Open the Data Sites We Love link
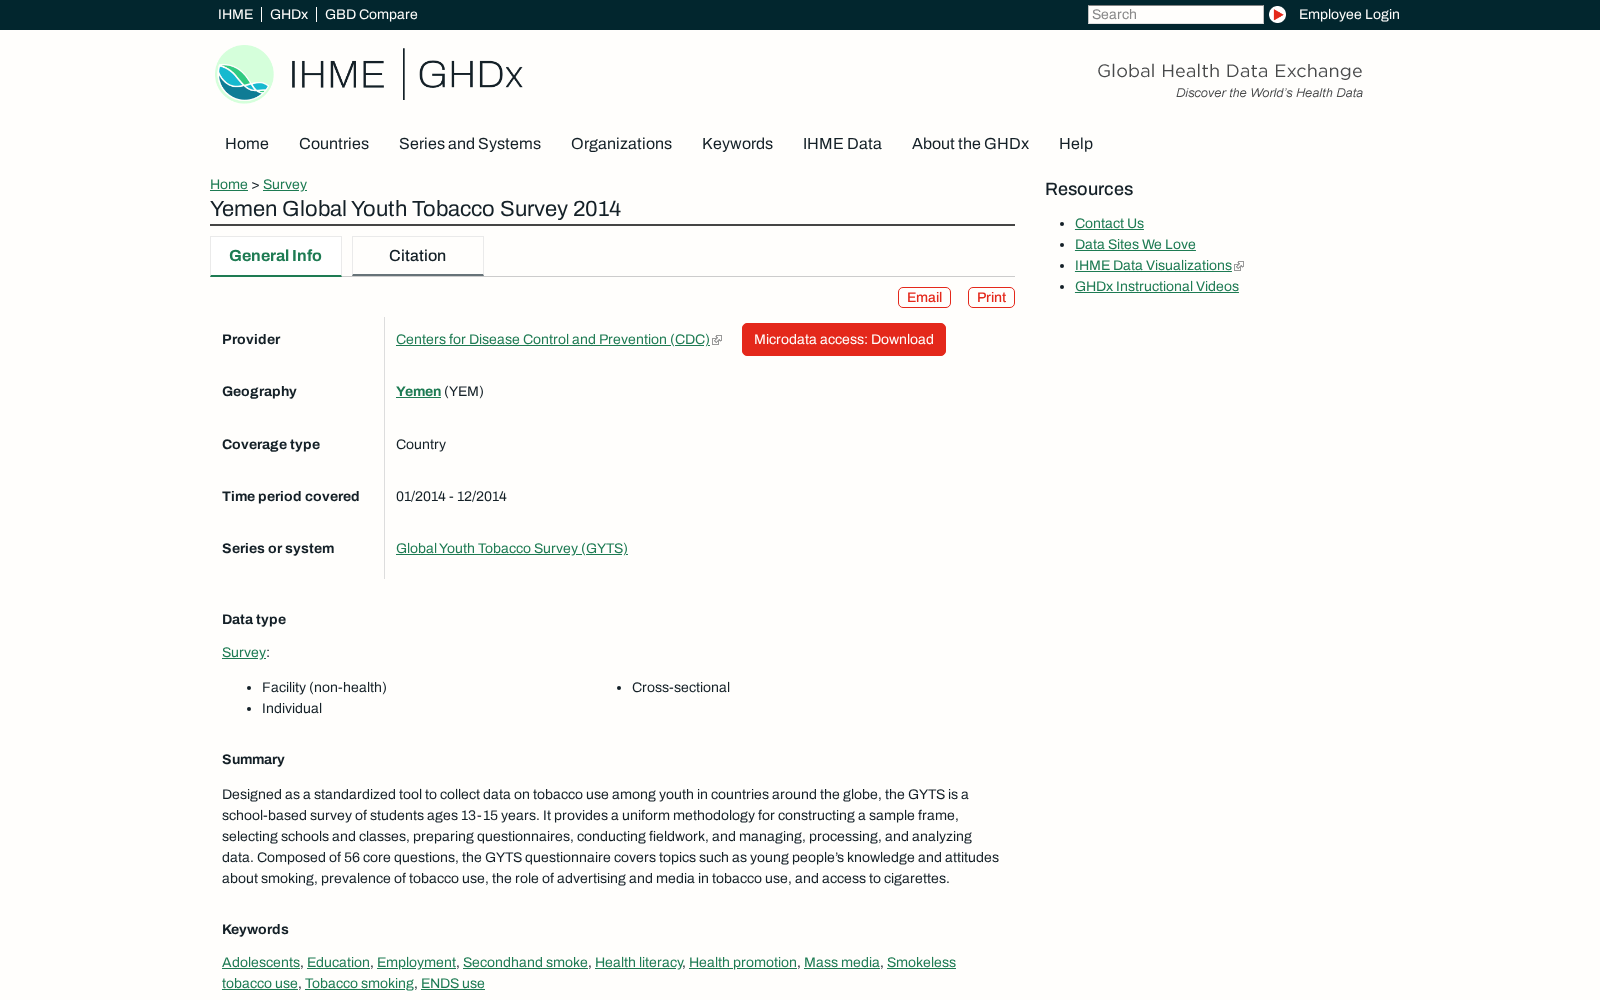Viewport: 1600px width, 1000px height. (x=1135, y=244)
